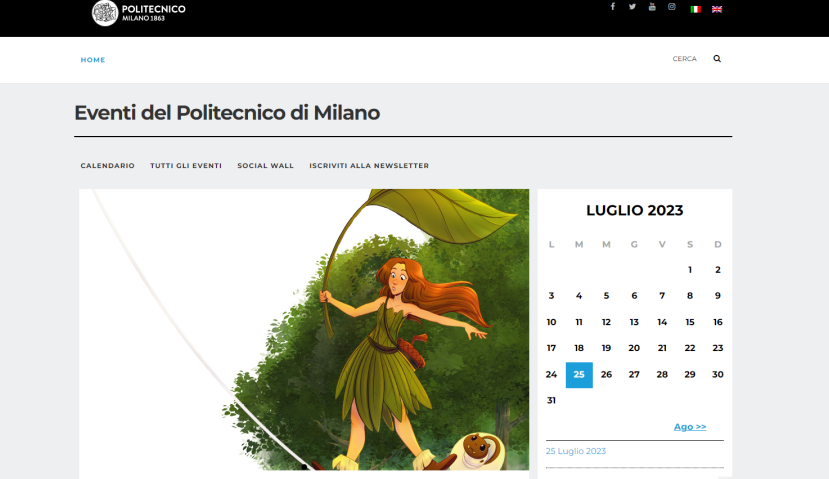Select day 12 in the calendar
Viewport: 829px width, 479px height.
[606, 322]
